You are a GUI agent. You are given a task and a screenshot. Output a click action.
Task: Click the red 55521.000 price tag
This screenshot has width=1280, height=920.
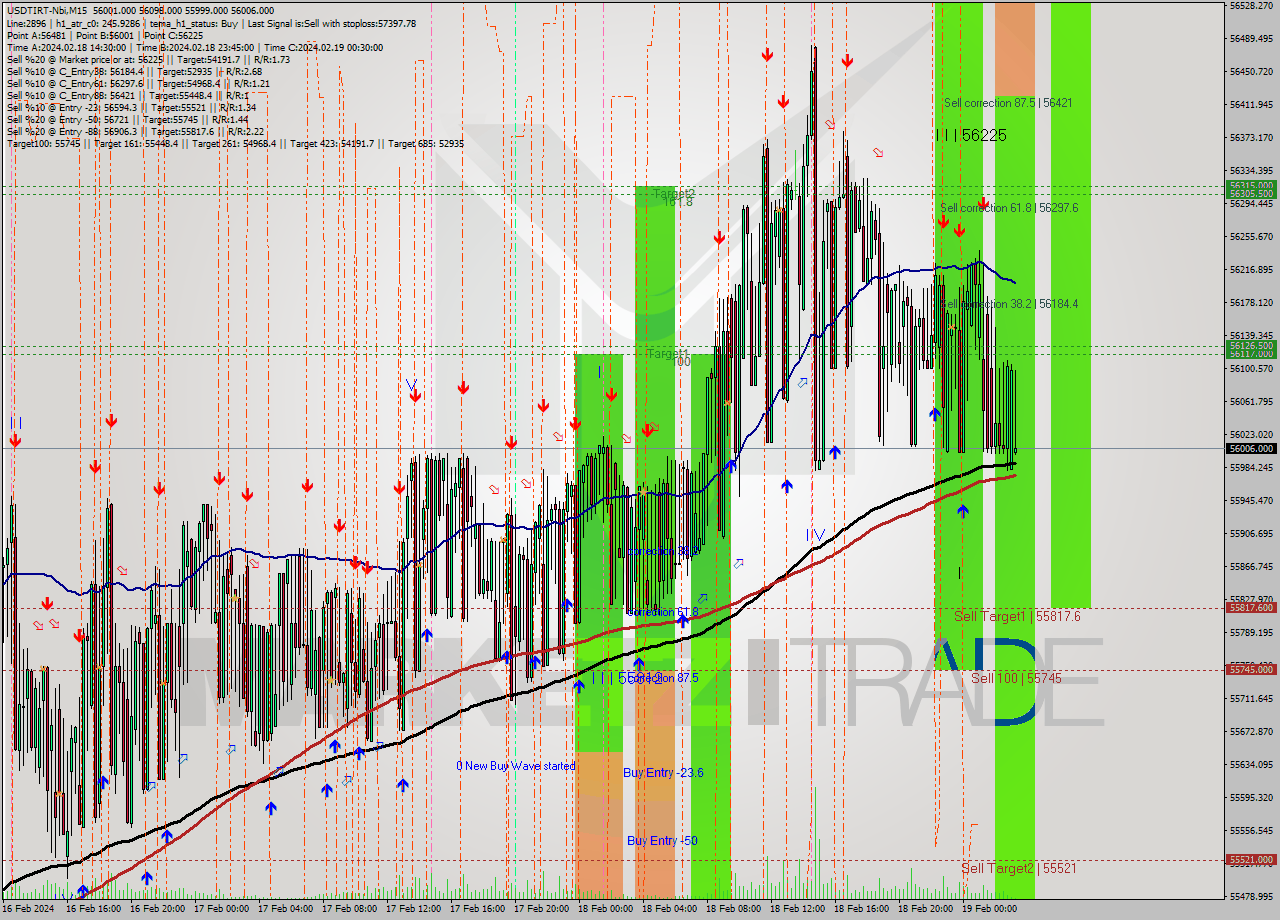click(x=1251, y=859)
